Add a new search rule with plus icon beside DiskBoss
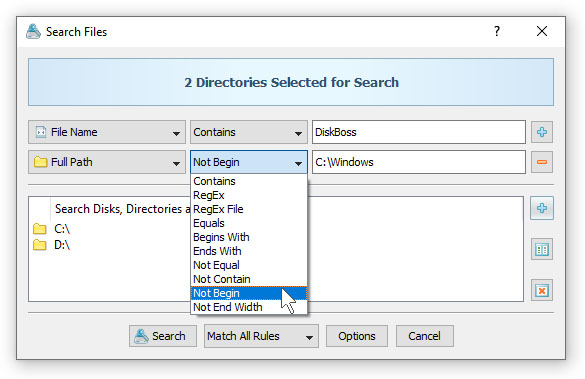 [542, 132]
